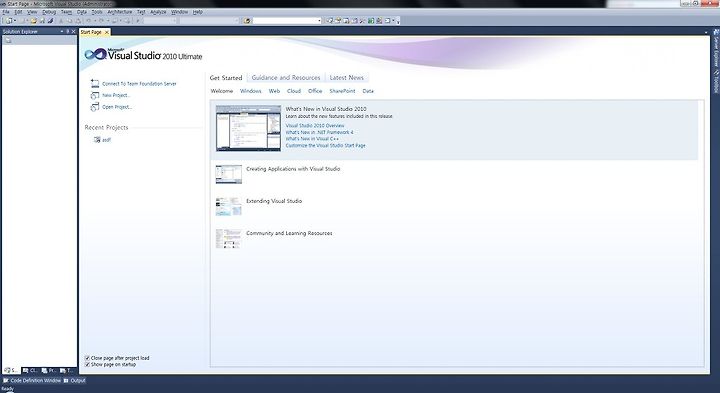The width and height of the screenshot is (720, 393).
Task: Click the Solution Explorer icon in right toolbar group
Action: (x=330, y=21)
